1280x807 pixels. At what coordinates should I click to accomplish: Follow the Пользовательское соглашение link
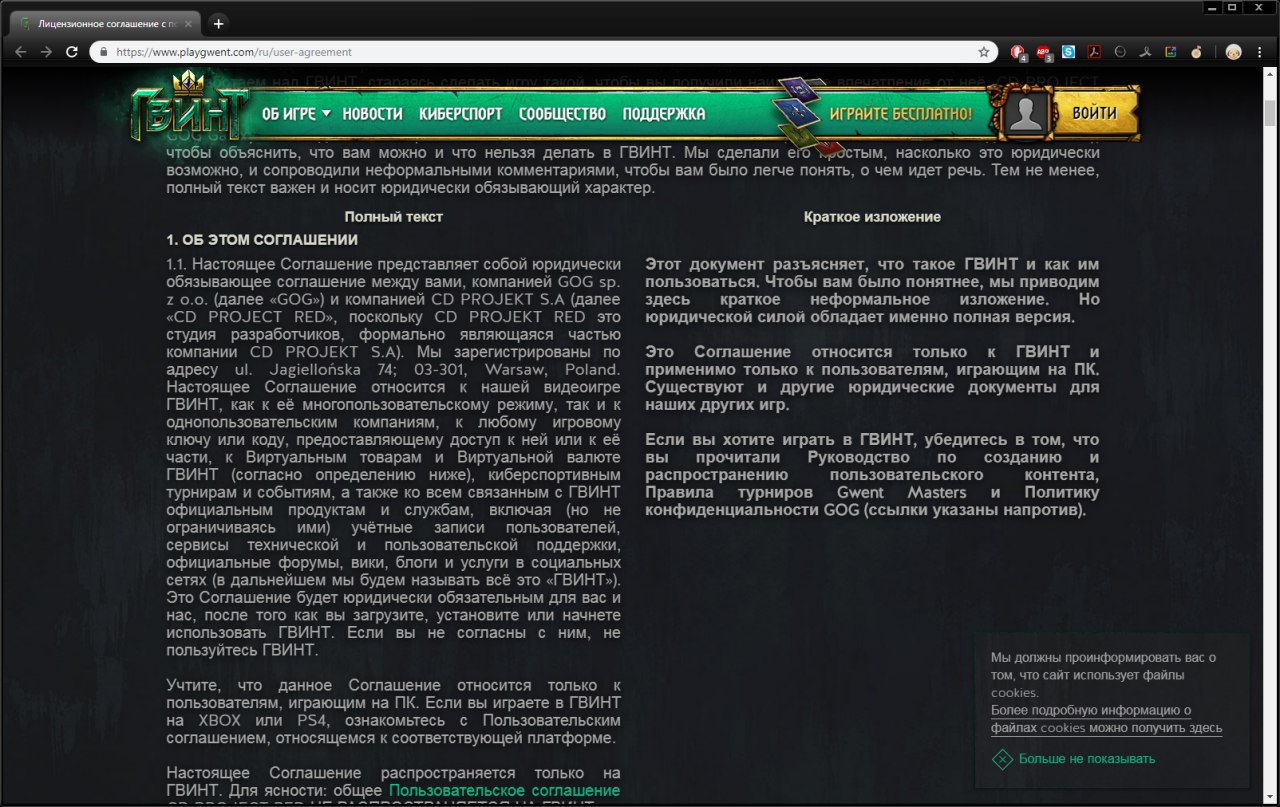(504, 791)
